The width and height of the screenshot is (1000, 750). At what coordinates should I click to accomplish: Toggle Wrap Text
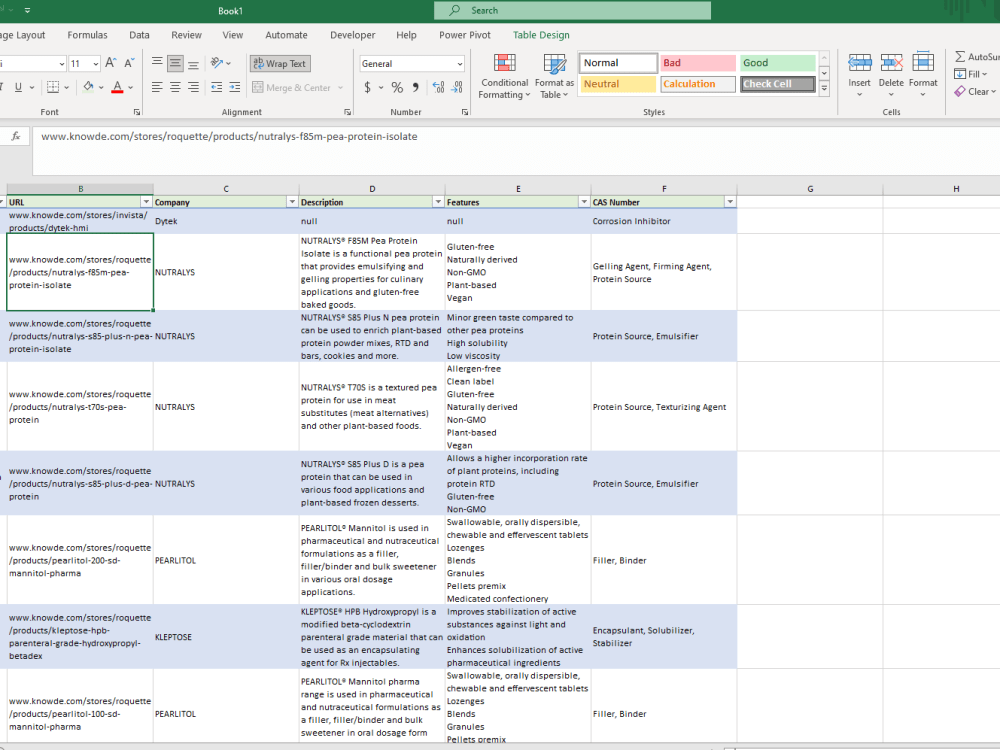(280, 63)
